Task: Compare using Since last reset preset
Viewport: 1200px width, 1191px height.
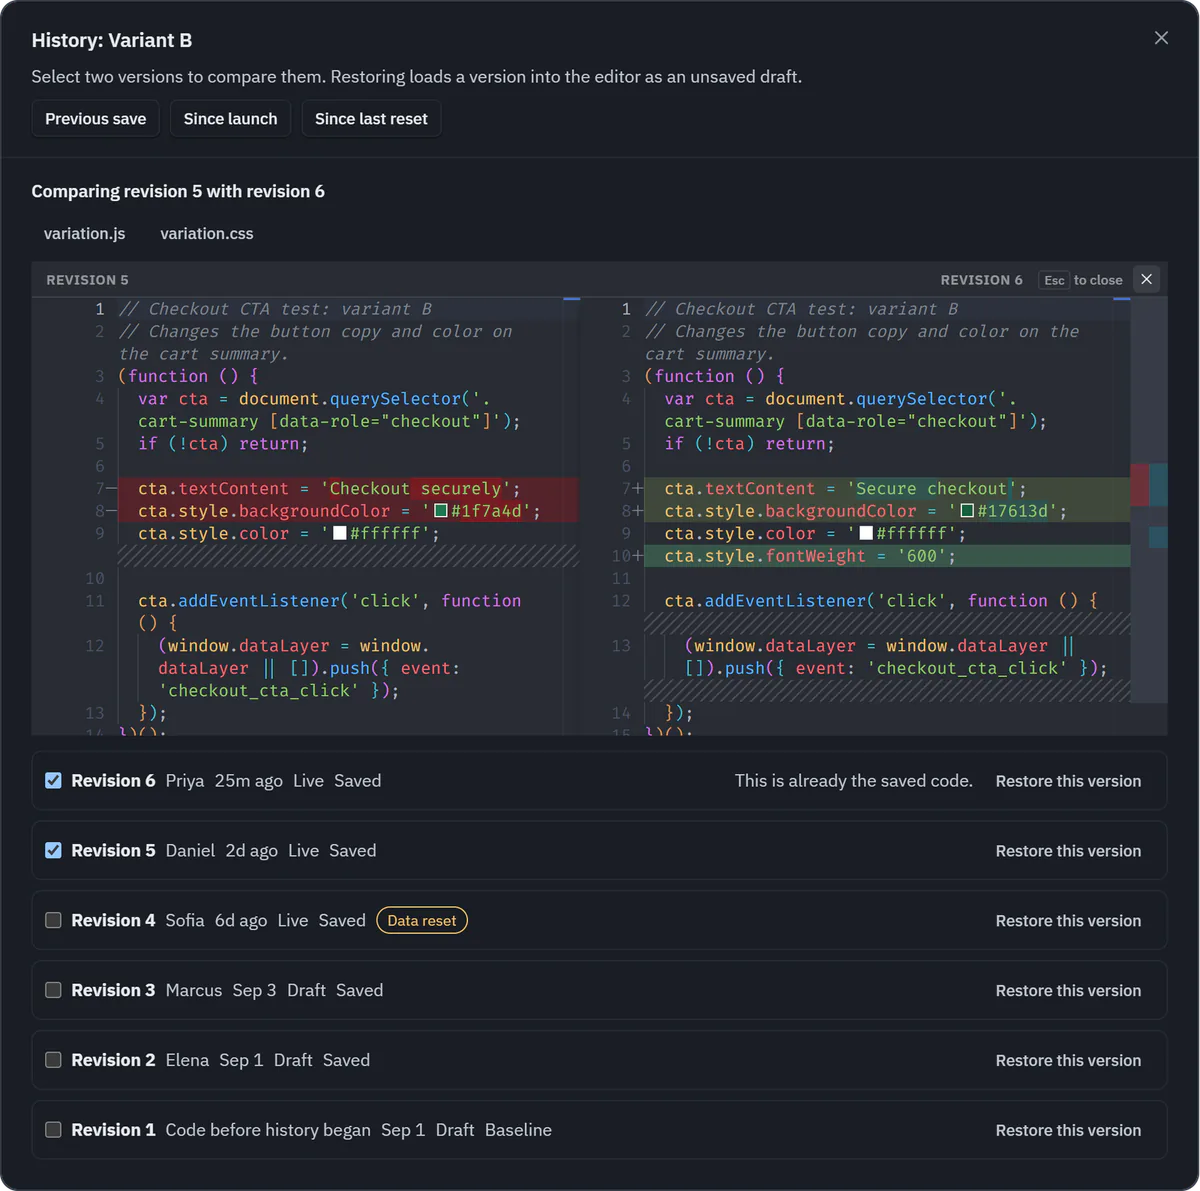Action: coord(371,118)
